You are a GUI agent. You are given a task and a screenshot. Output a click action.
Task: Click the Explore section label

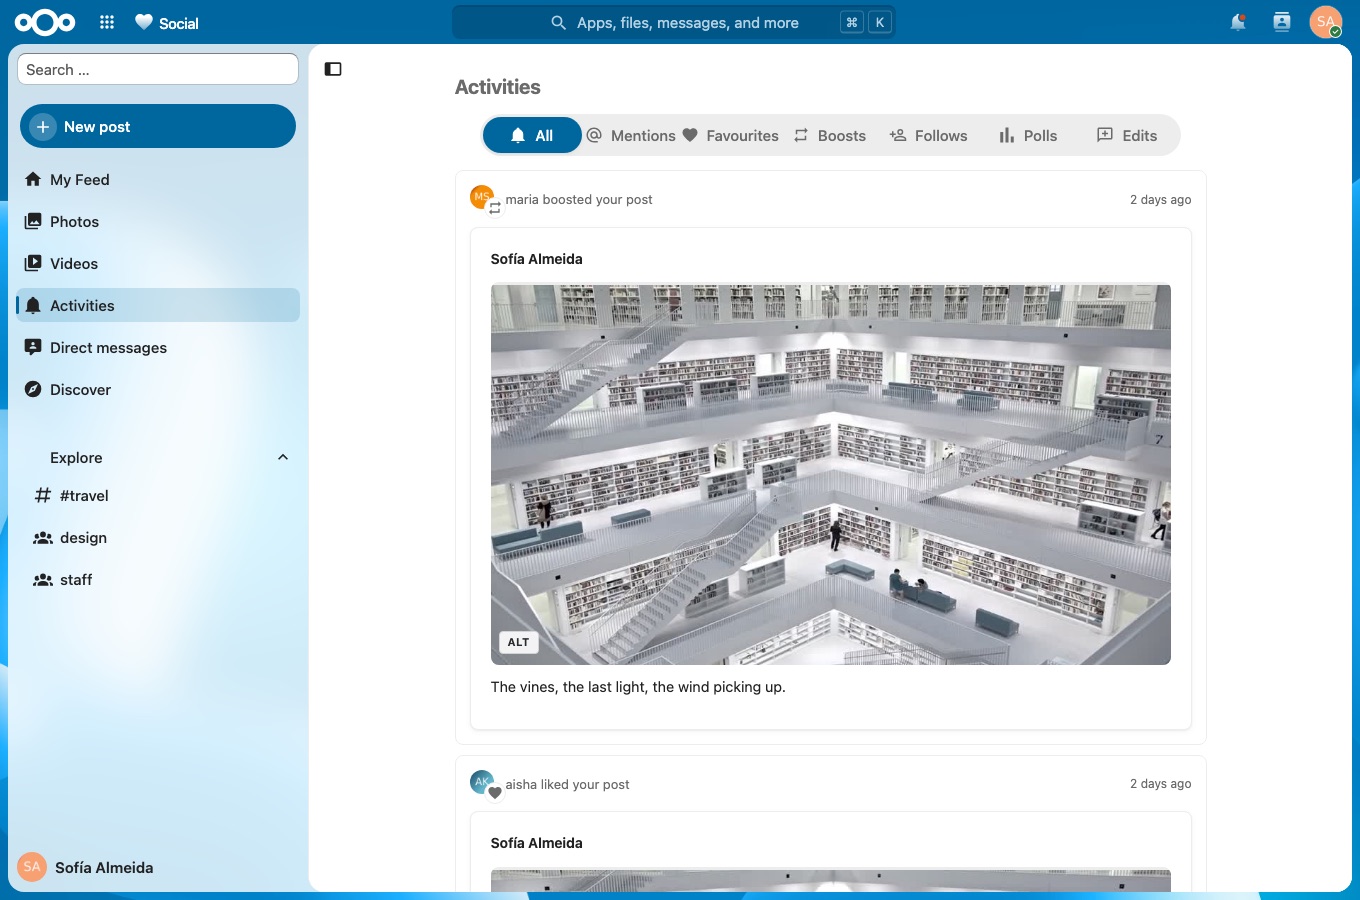tap(76, 458)
